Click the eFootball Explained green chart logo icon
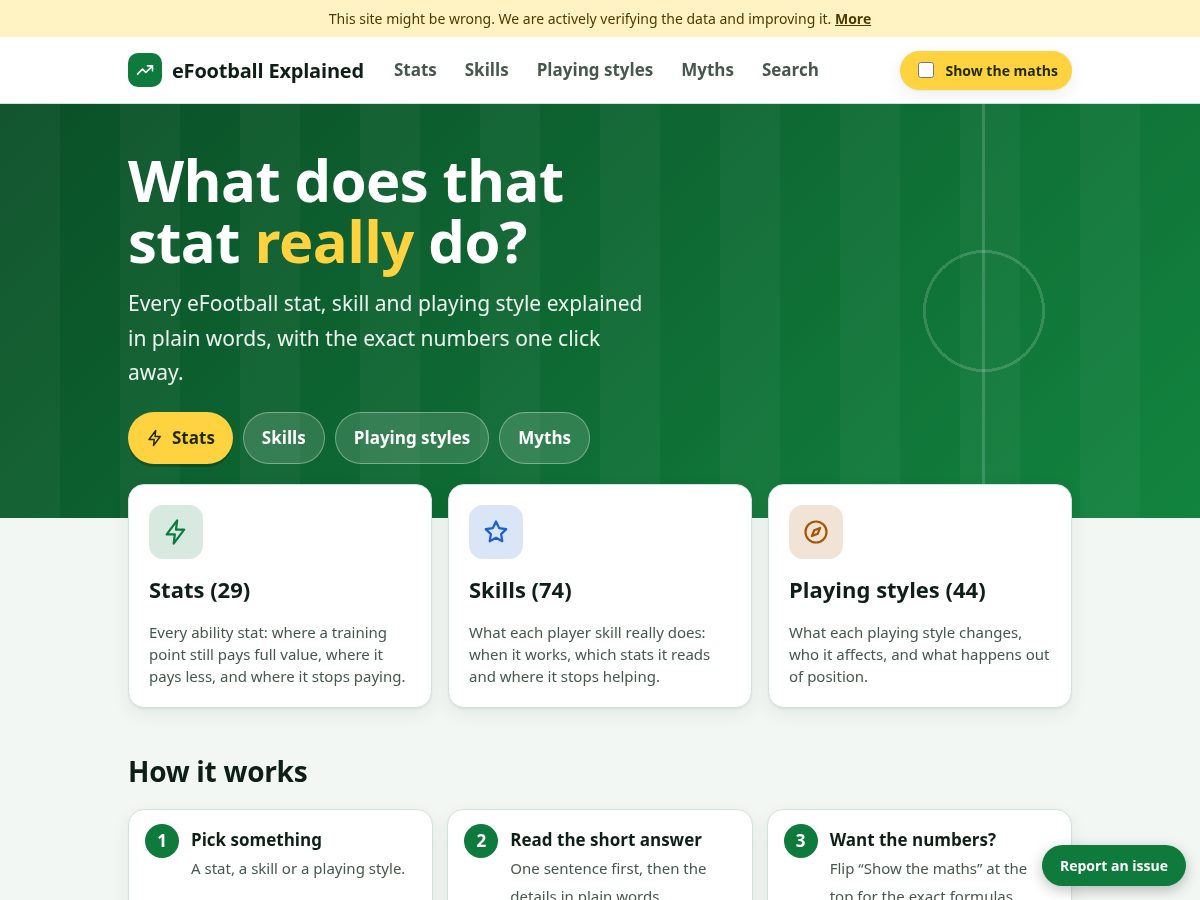Image resolution: width=1200 pixels, height=900 pixels. (x=145, y=70)
